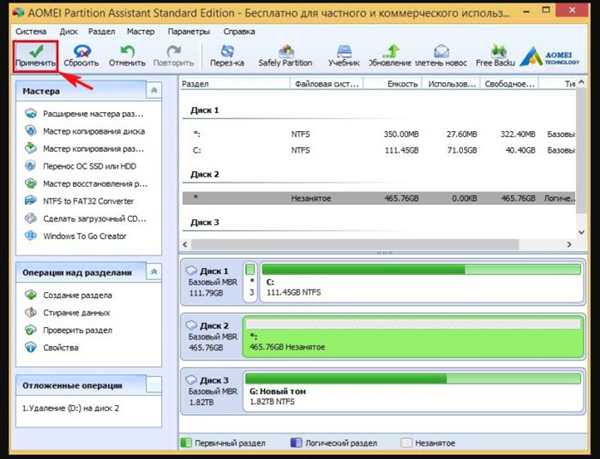Click the Перез-ка (Reload) toolbar icon
Image resolution: width=600 pixels, height=459 pixels.
(x=227, y=56)
